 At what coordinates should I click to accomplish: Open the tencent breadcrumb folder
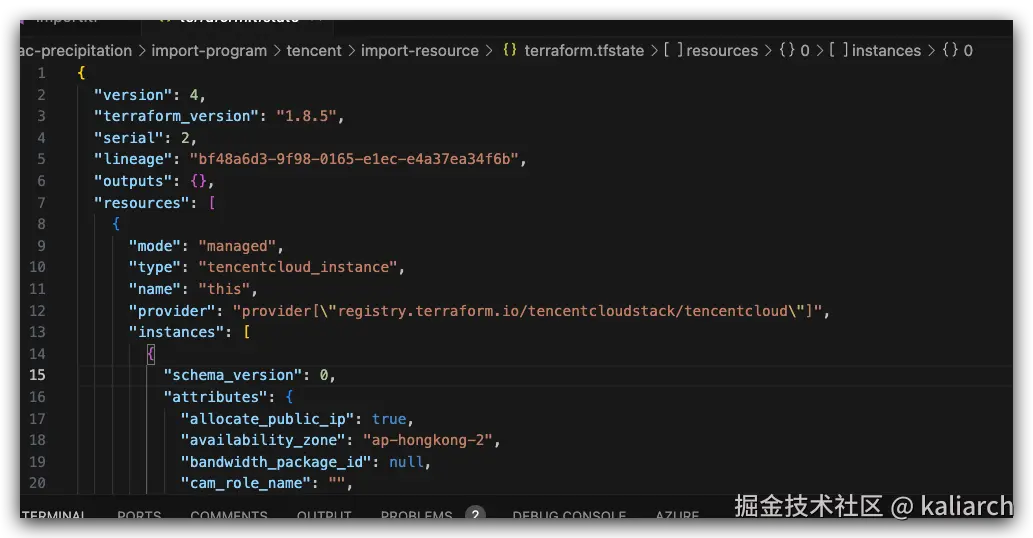(x=314, y=51)
